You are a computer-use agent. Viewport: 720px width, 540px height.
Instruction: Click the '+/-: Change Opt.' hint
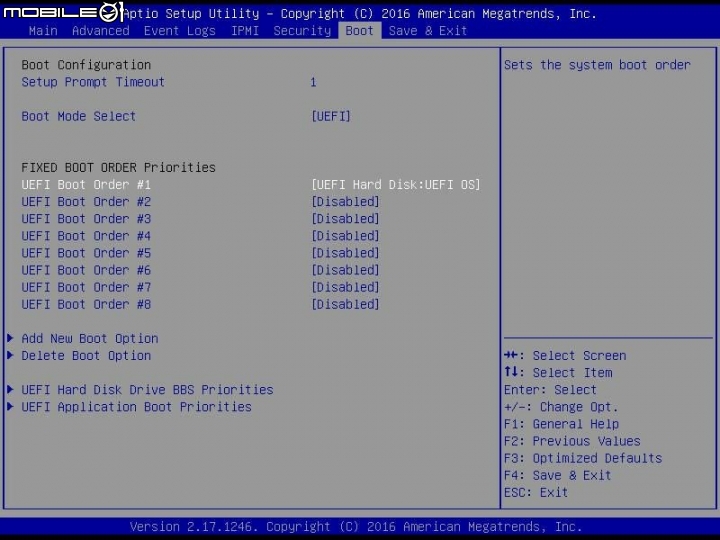tap(561, 407)
